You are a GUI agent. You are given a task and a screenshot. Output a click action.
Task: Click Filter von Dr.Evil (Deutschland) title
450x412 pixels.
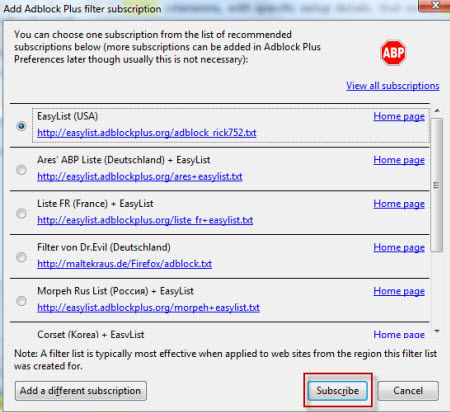click(x=104, y=247)
